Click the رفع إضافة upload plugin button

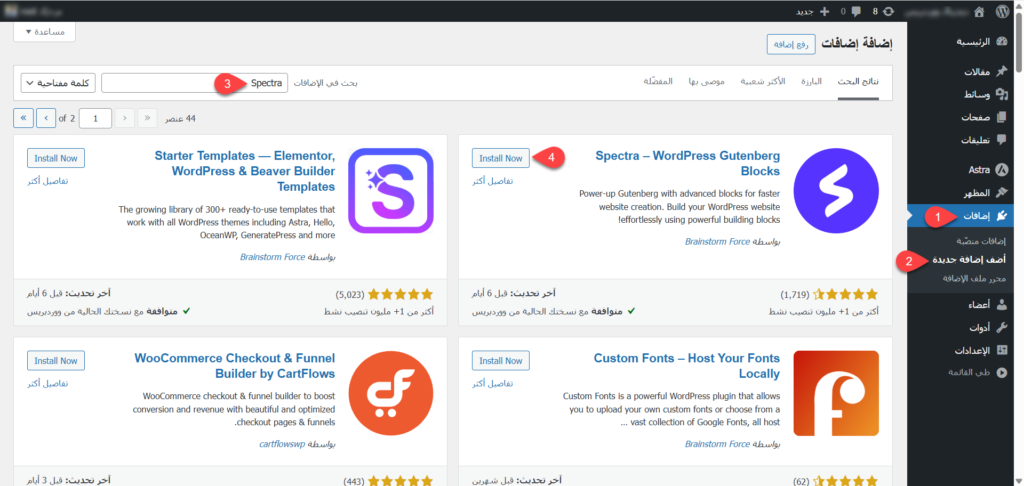point(791,44)
